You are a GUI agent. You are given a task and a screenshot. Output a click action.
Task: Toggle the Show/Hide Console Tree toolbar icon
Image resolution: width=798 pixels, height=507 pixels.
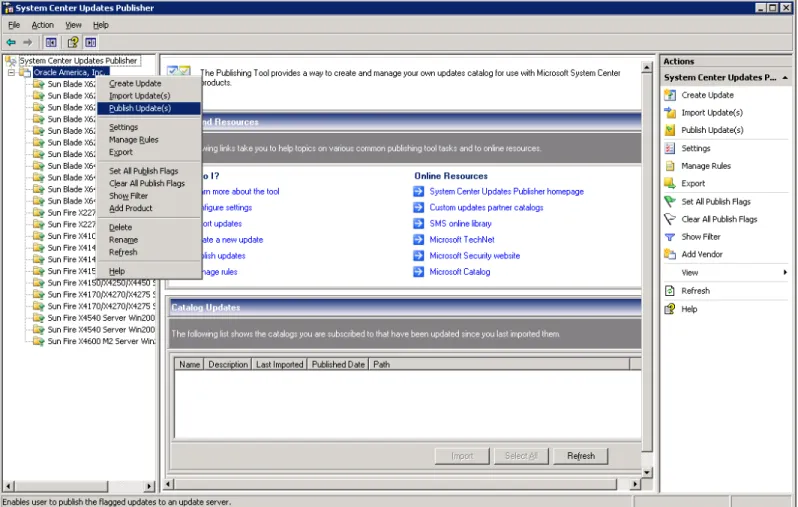[51, 42]
